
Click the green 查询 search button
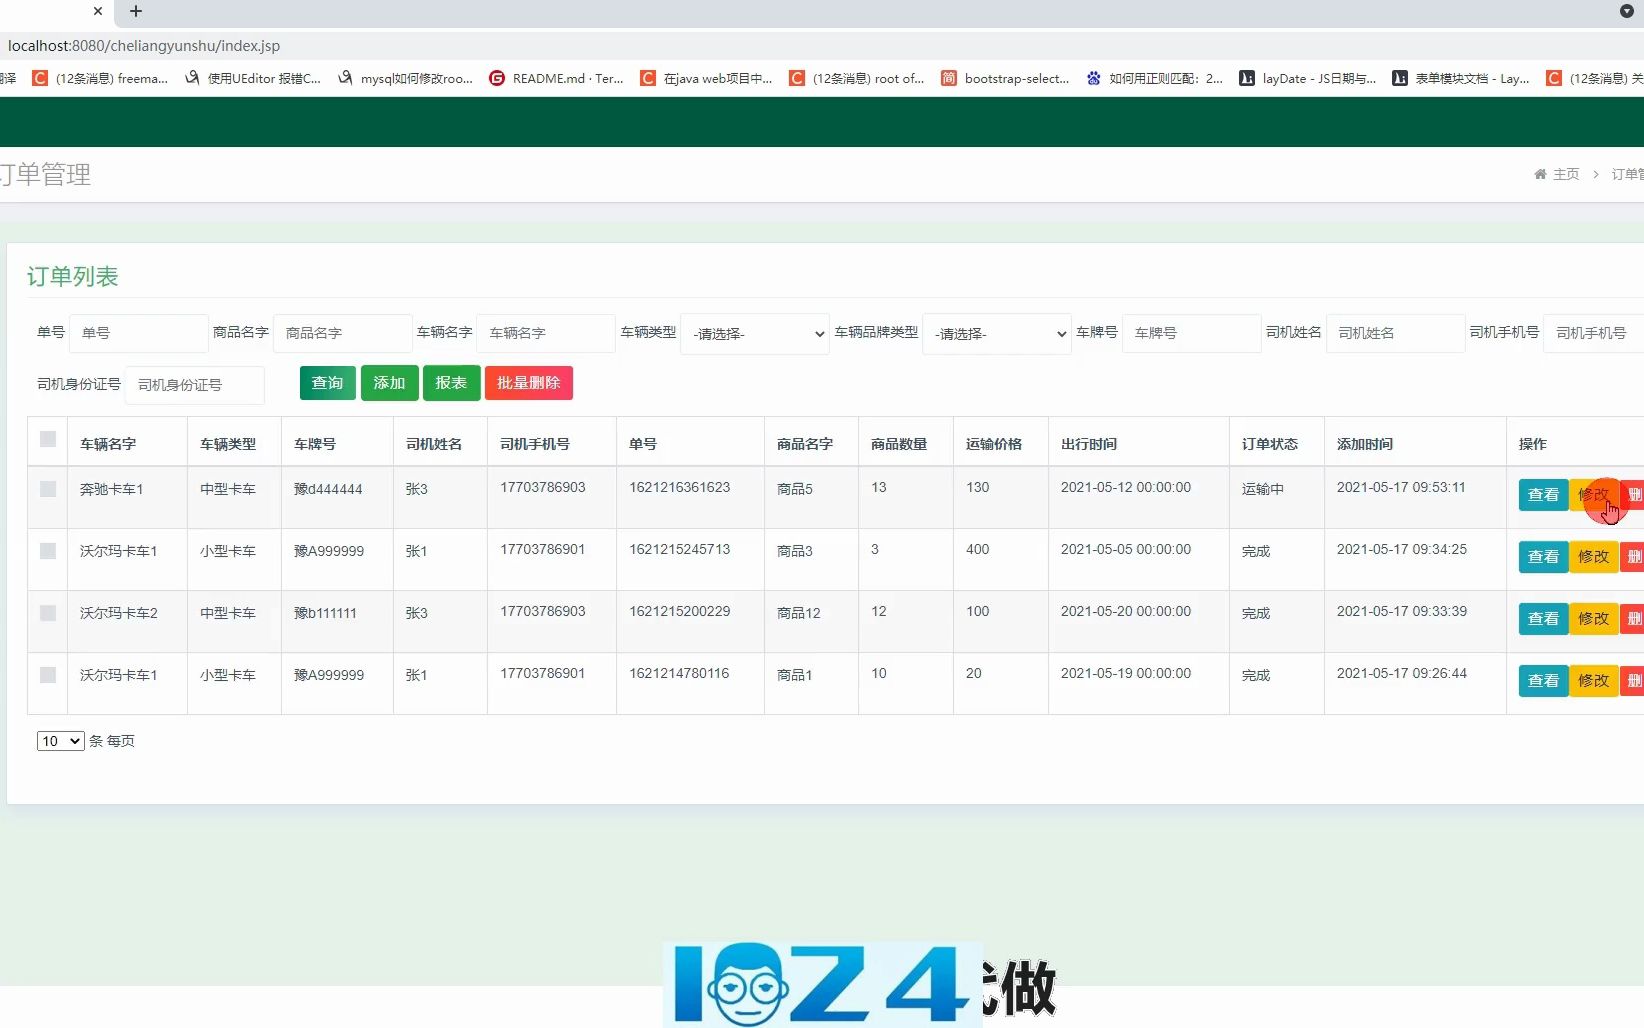pos(327,383)
